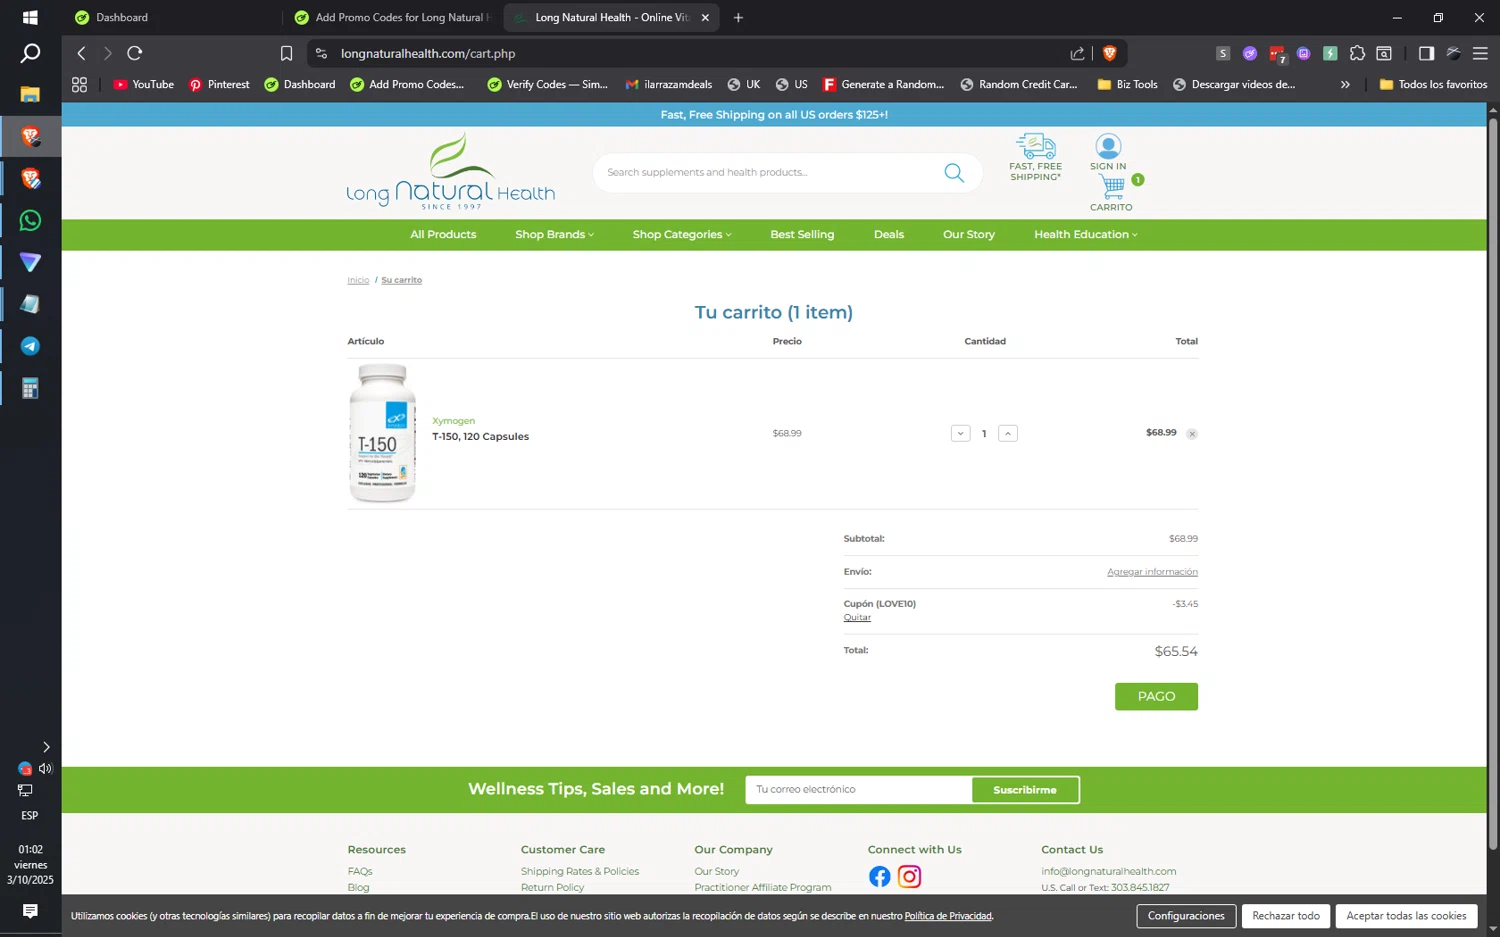Open YouTube bookmark
This screenshot has height=937, width=1500.
(x=143, y=85)
